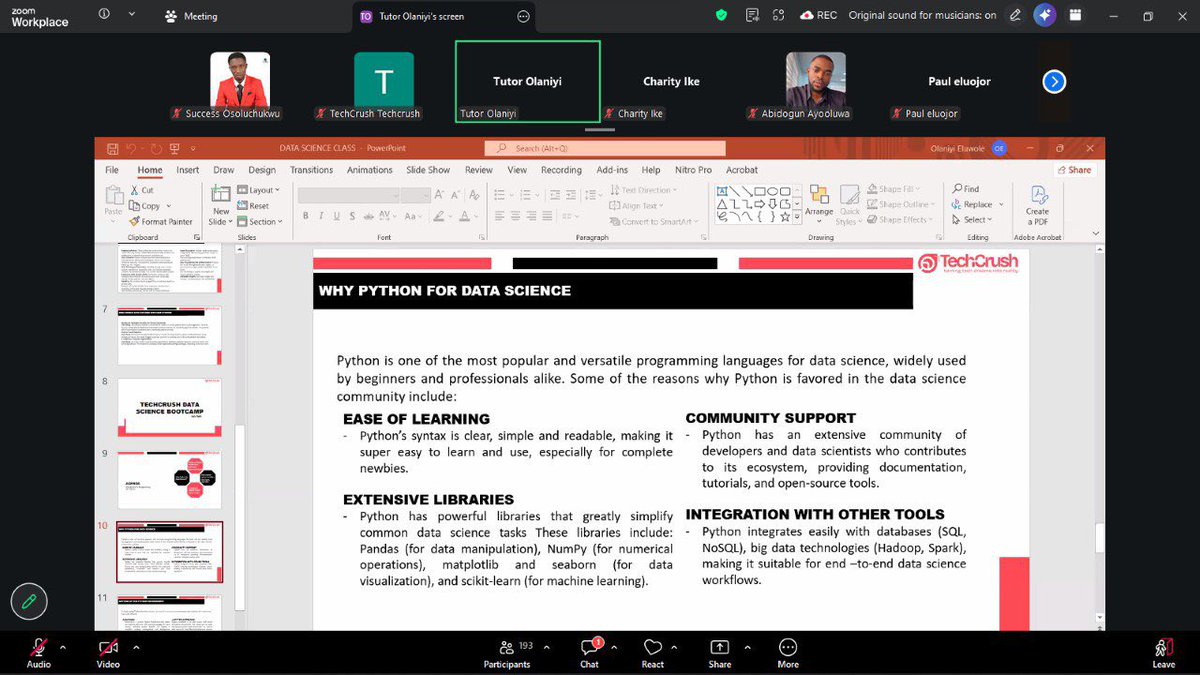
Task: Expand arrow next to Participants
Action: (547, 646)
